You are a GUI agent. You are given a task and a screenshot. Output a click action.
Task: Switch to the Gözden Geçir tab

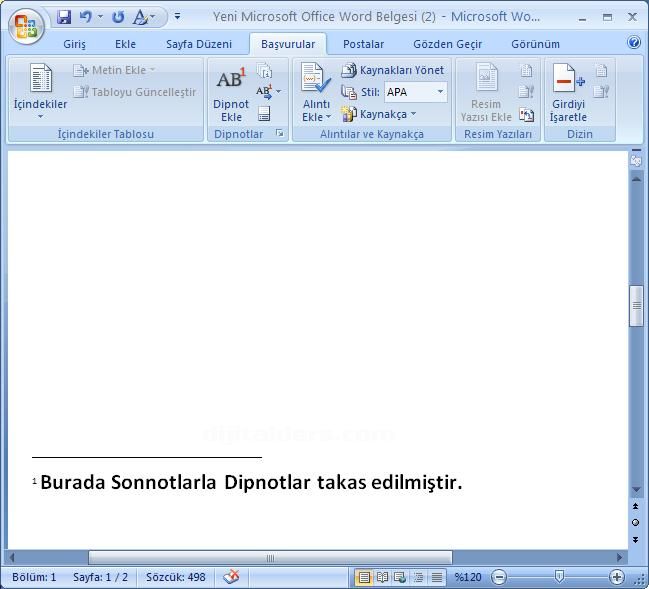pyautogui.click(x=447, y=44)
